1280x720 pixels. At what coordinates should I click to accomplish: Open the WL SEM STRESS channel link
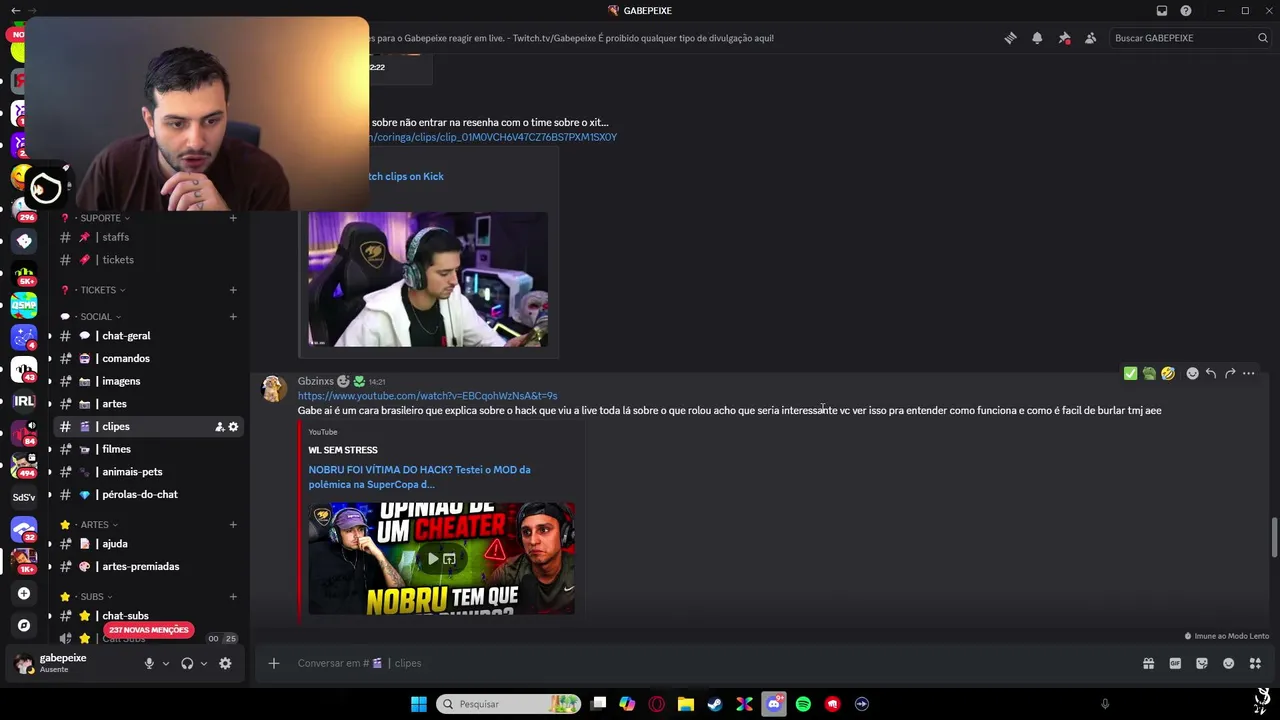343,450
